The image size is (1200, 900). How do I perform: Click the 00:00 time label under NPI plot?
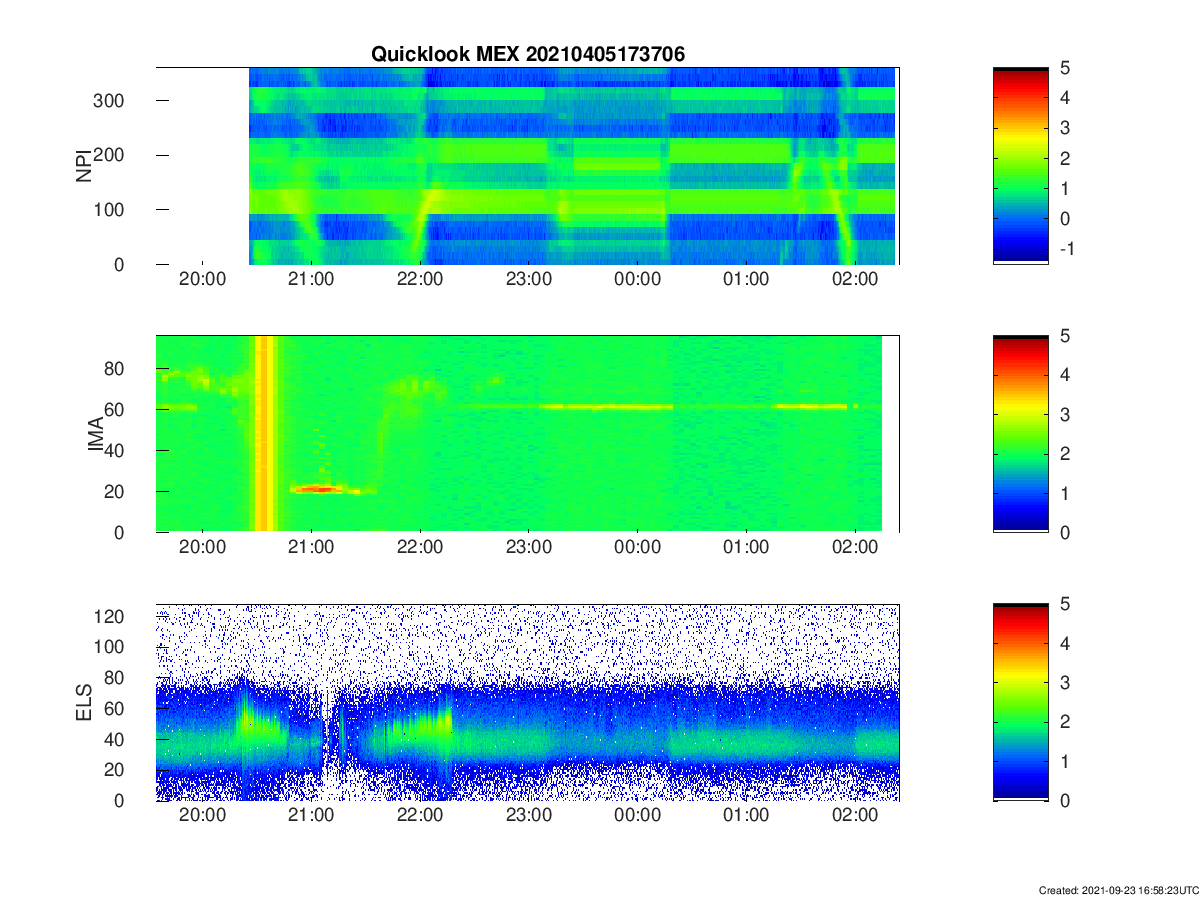[638, 279]
